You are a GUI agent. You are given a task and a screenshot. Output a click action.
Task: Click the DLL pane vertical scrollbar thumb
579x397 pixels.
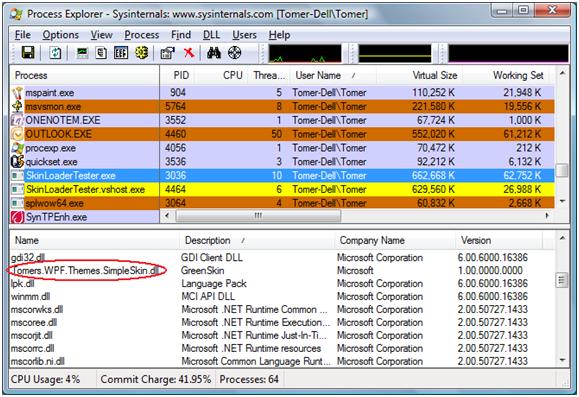coord(562,280)
